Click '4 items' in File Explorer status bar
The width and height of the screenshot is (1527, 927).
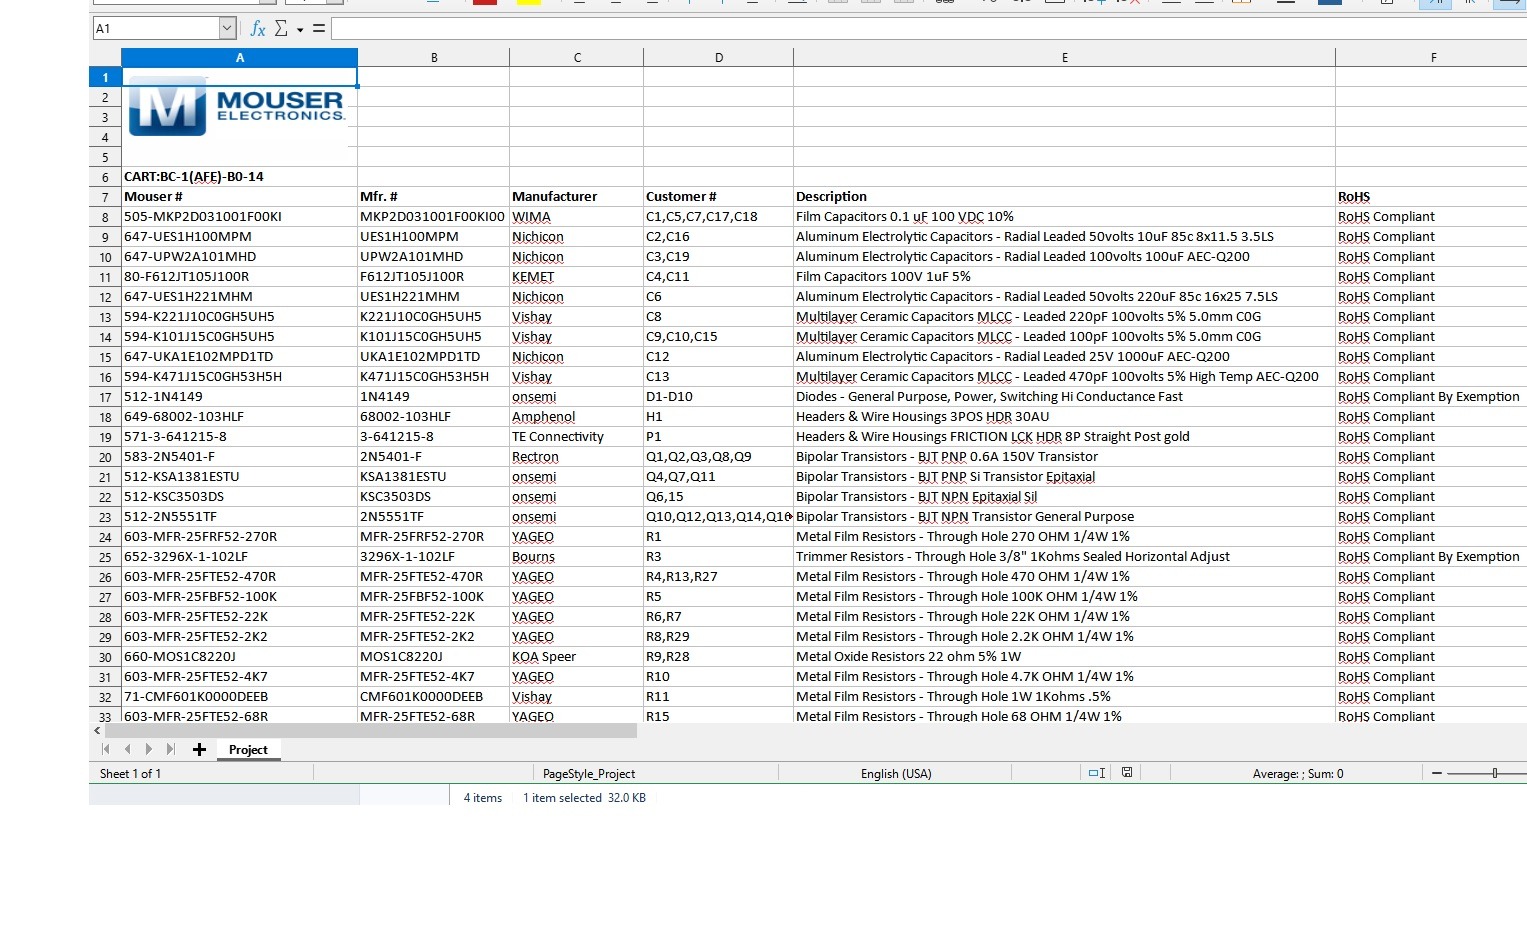[x=483, y=798]
